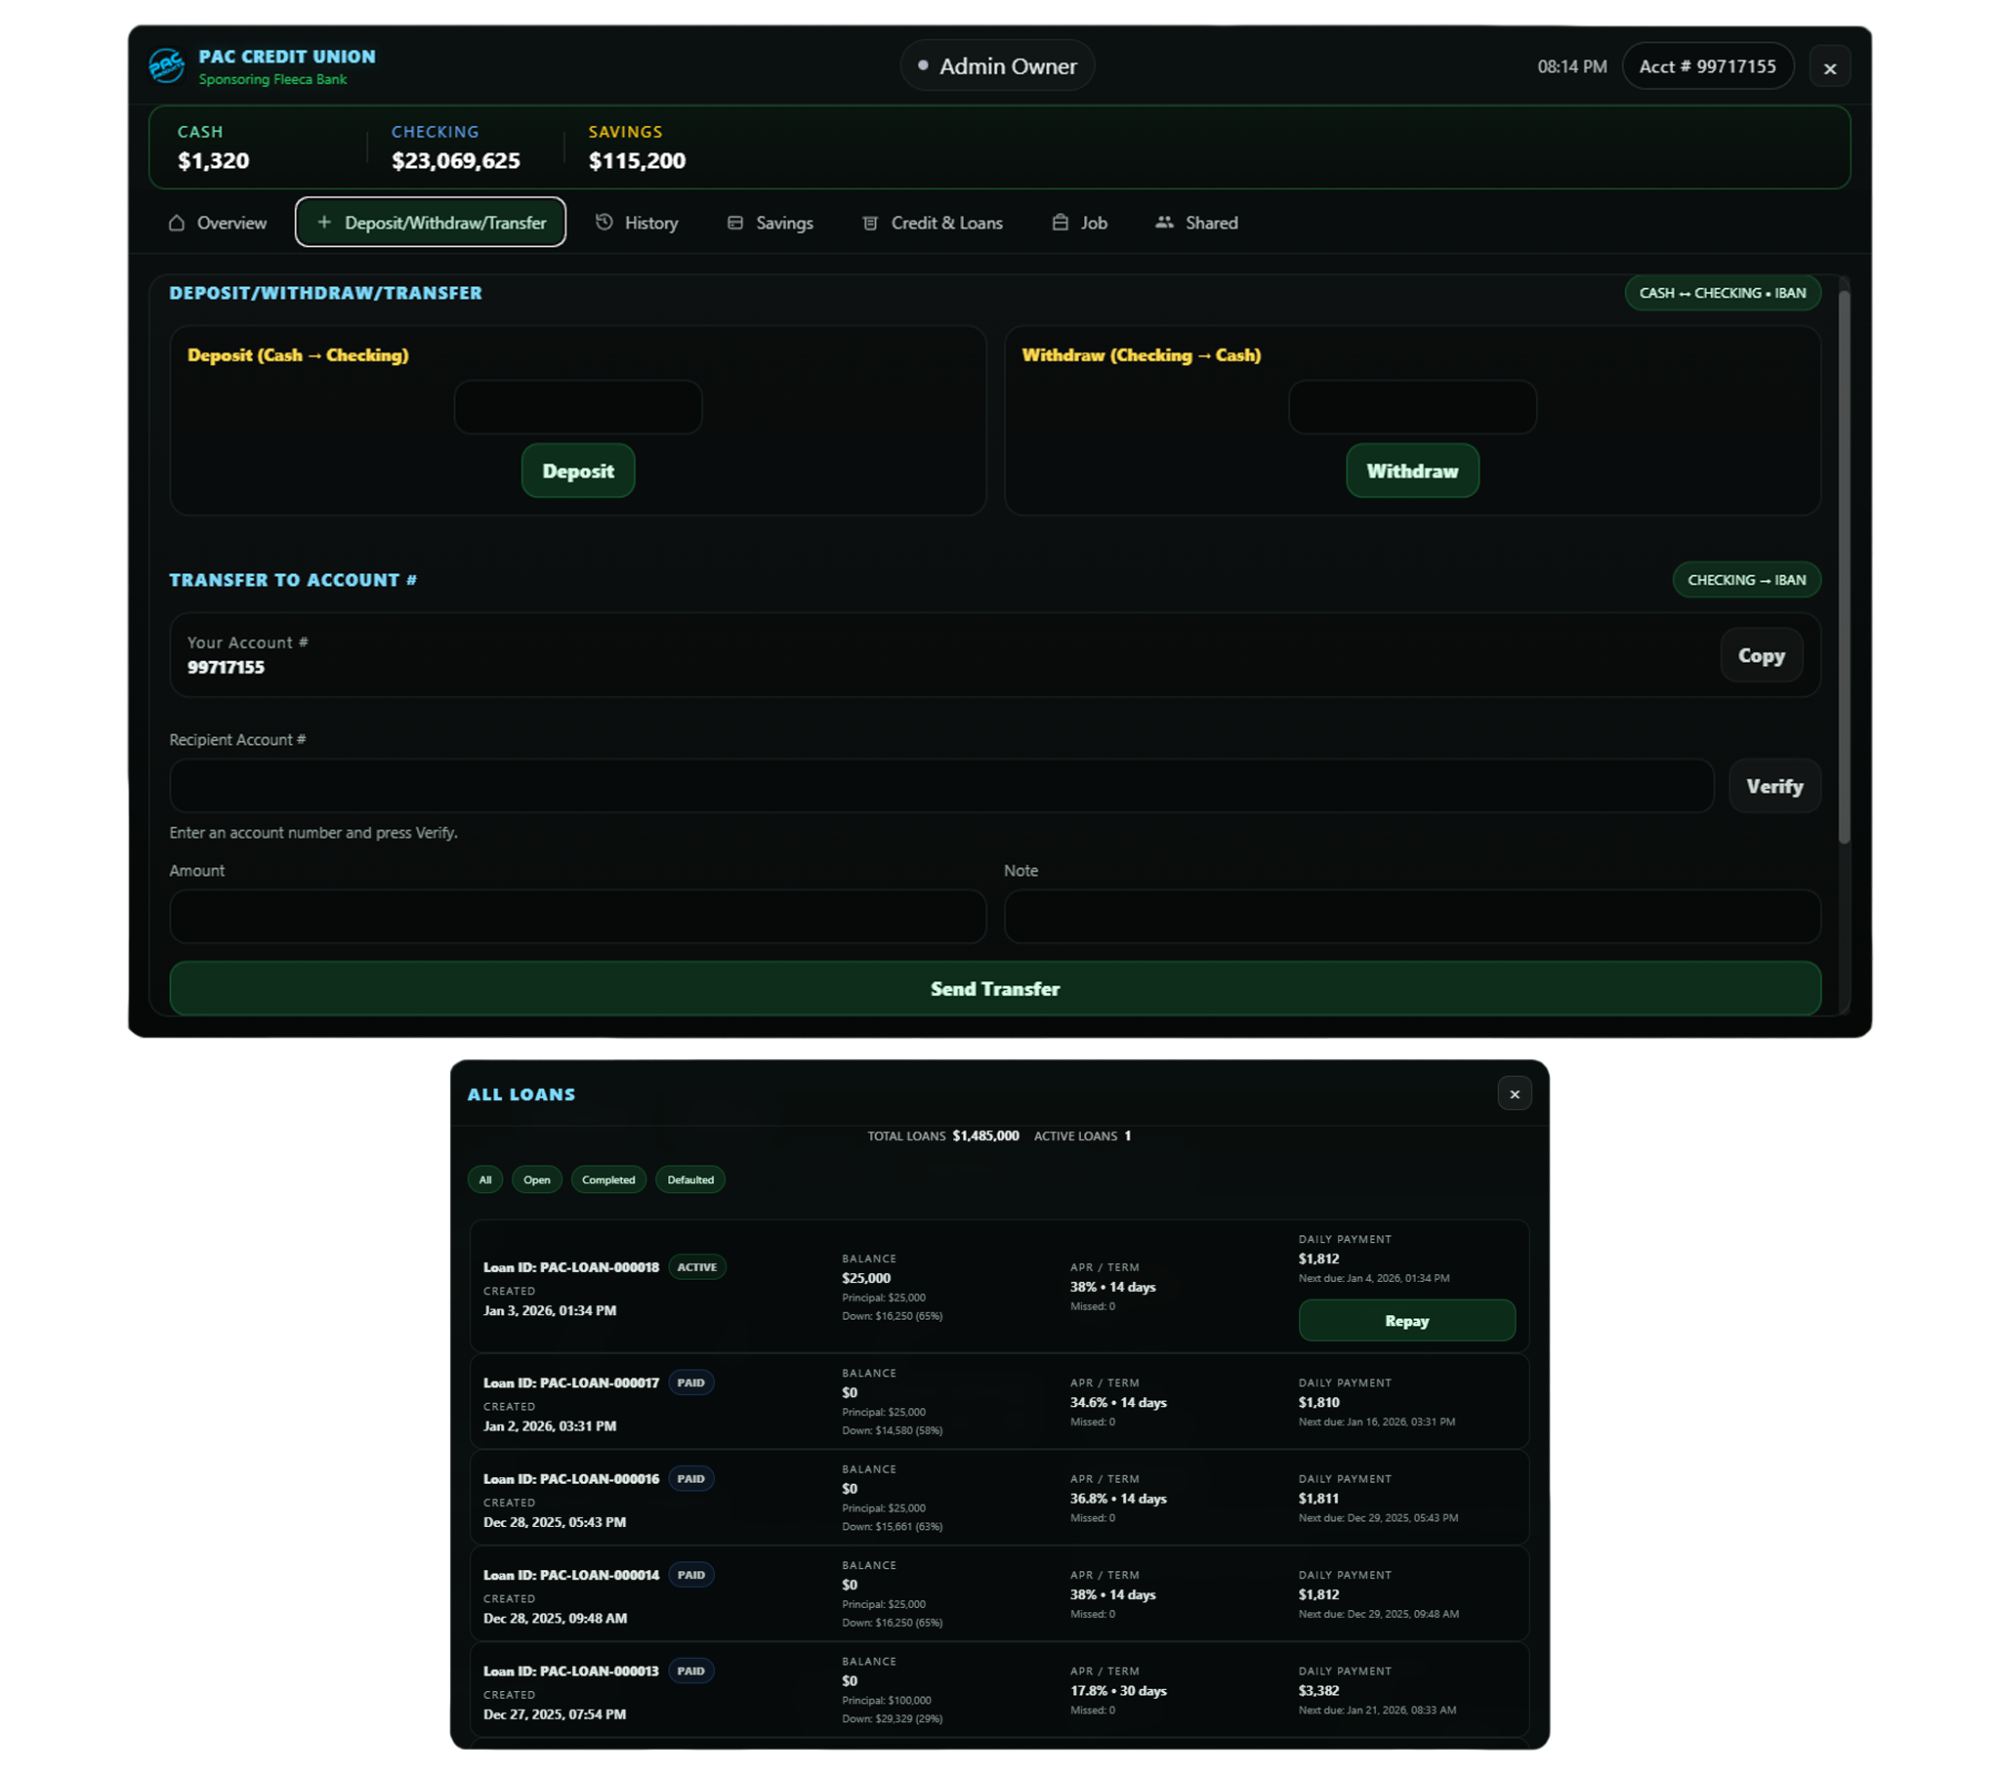
Task: Select Loan ID: PAC-LOAN-000016 text
Action: 571,1479
